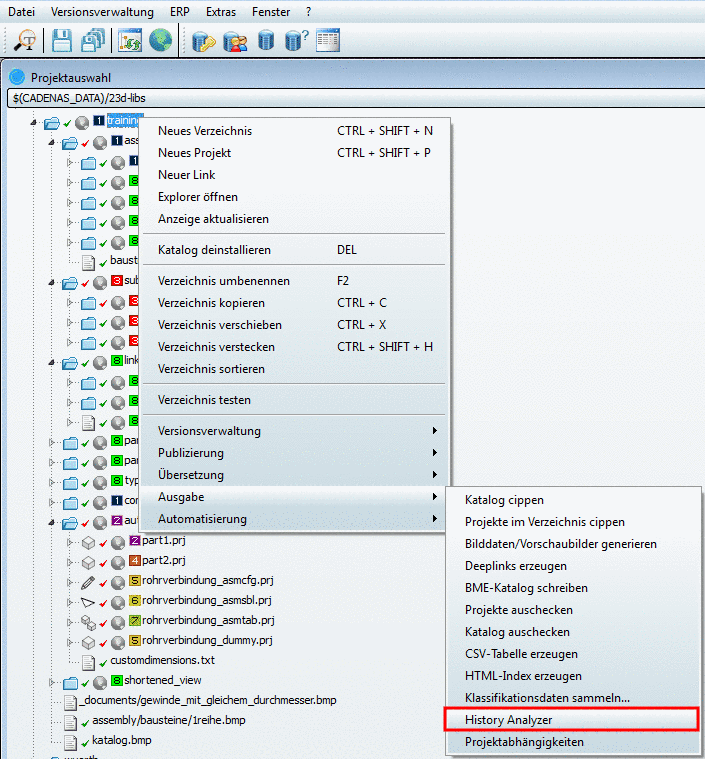The image size is (705, 759).
Task: Click the $(CADENAS_DATA)/23d-libs path field
Action: (356, 98)
